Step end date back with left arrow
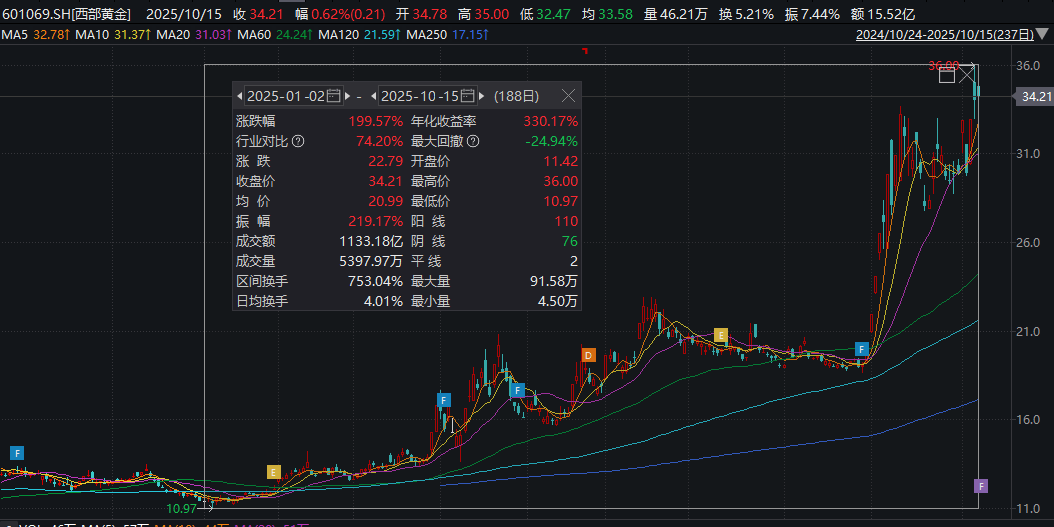This screenshot has height=527, width=1054. 374,96
